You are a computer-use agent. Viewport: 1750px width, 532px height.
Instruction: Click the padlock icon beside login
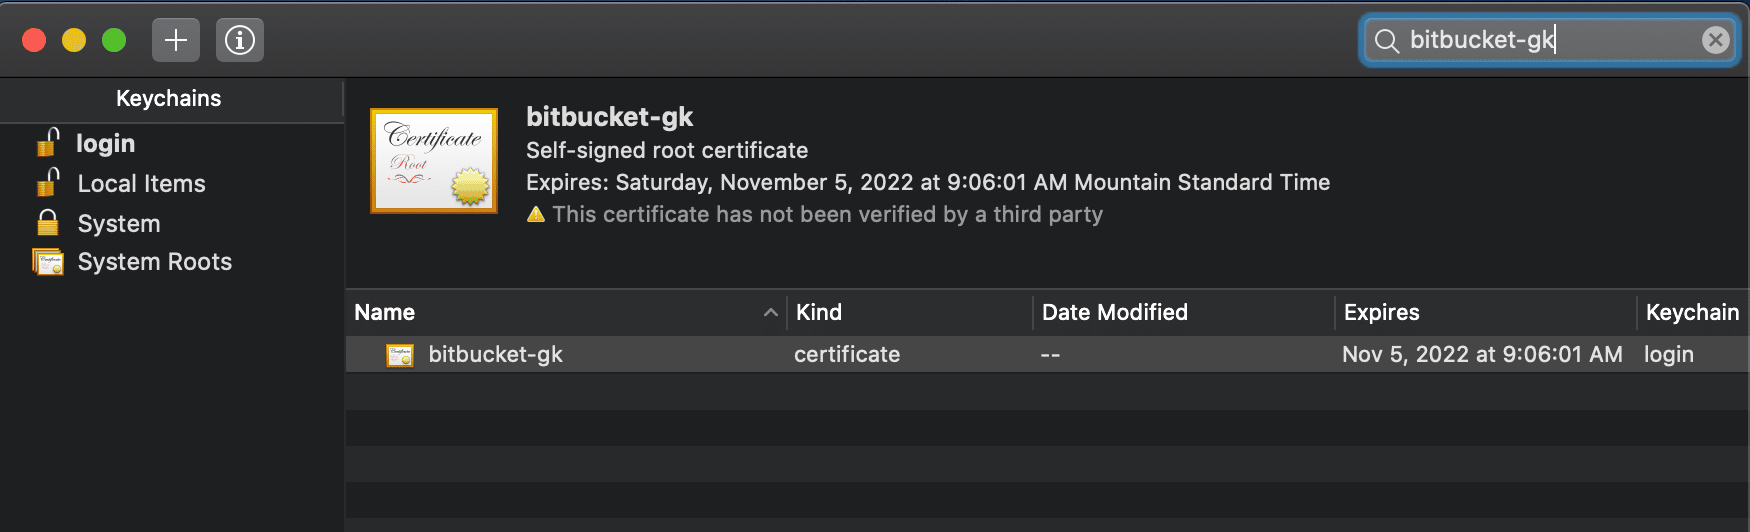48,143
